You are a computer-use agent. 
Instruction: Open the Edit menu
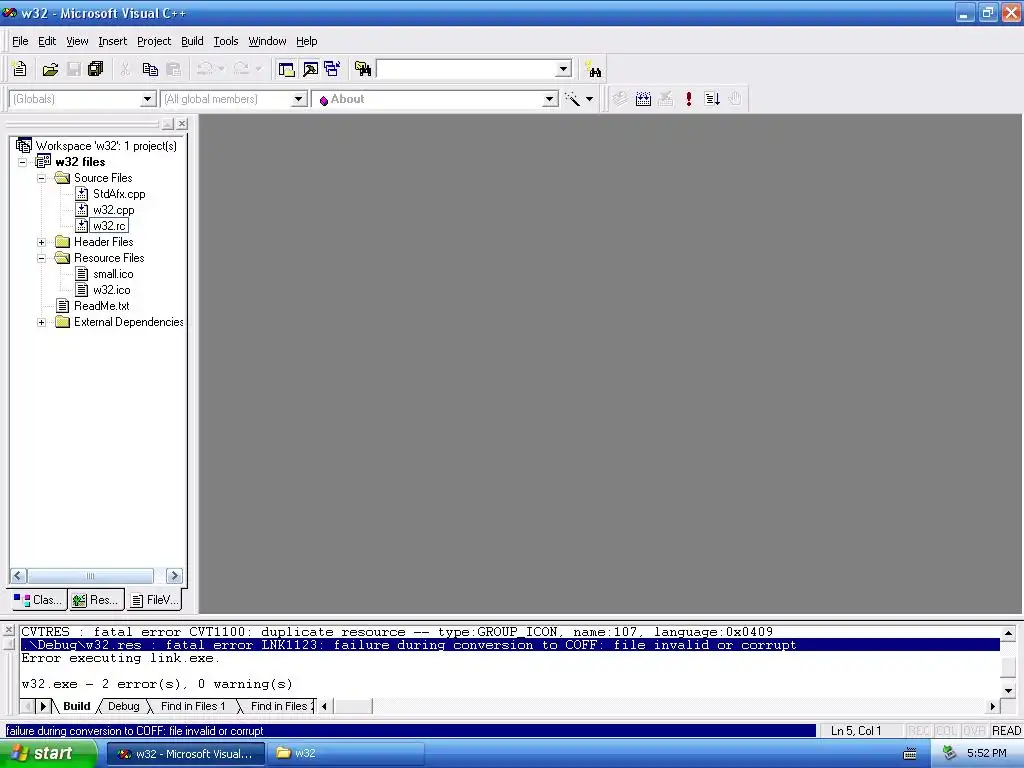click(47, 41)
